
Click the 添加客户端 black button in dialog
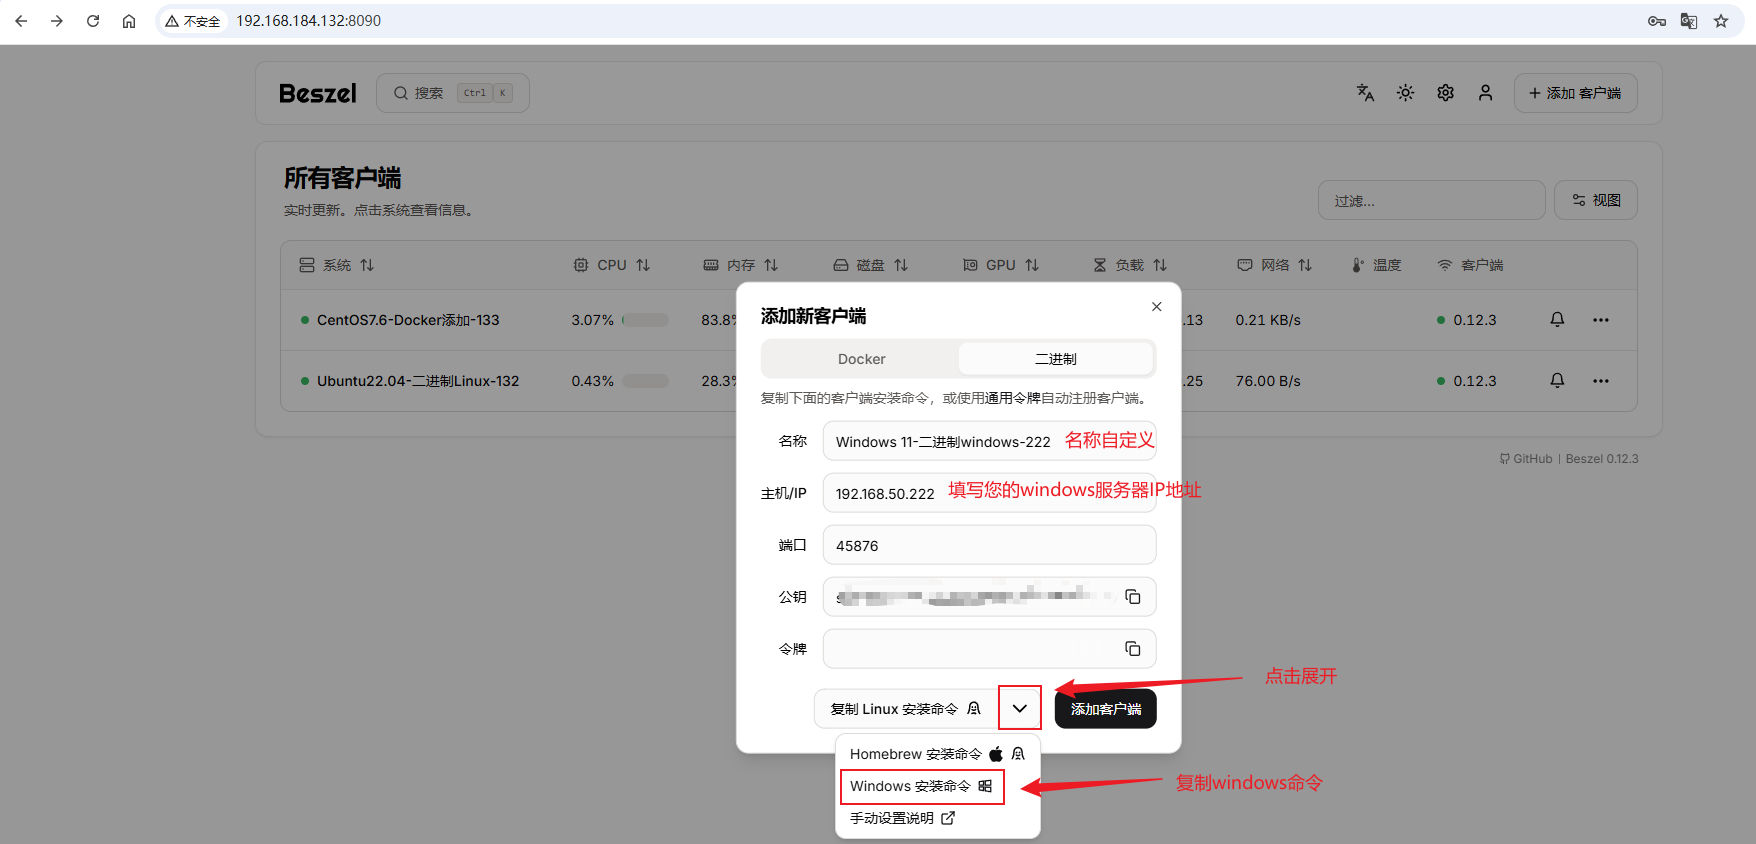coord(1105,709)
